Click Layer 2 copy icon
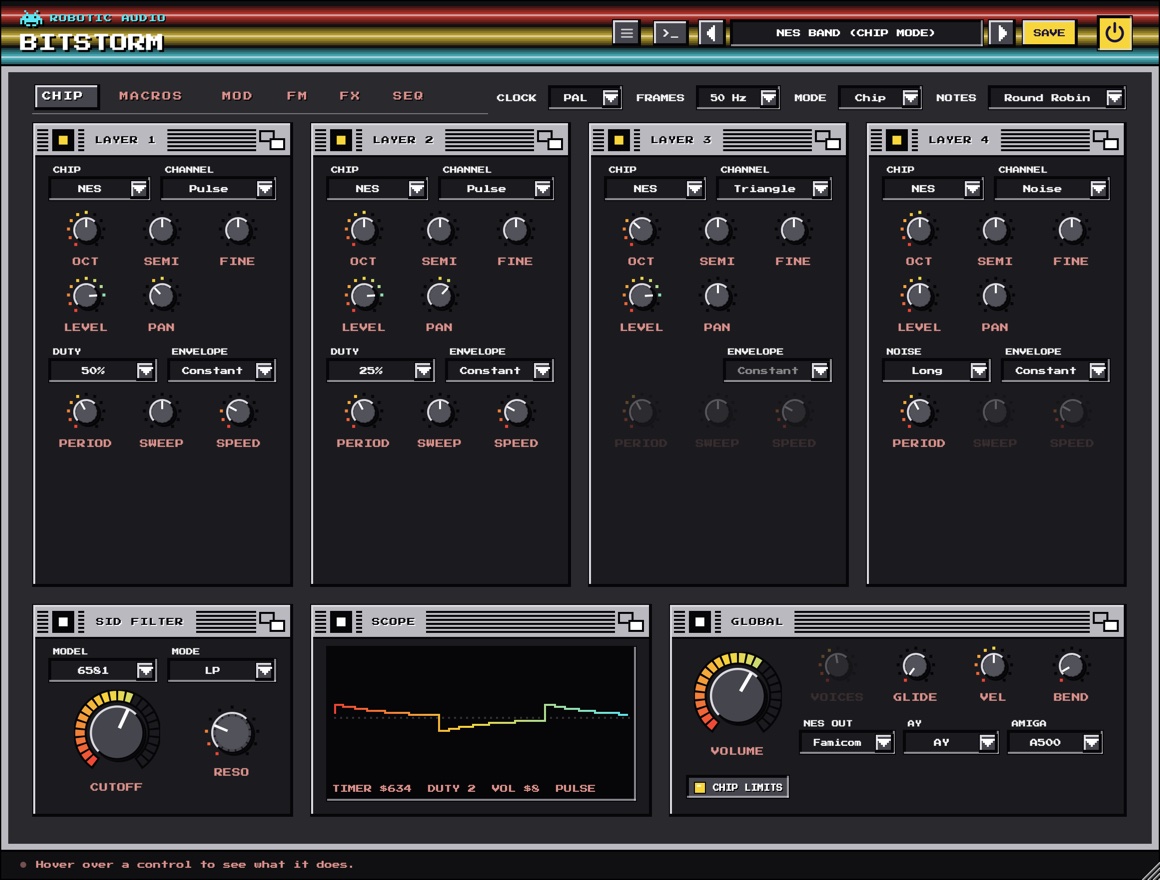Image resolution: width=1160 pixels, height=880 pixels. (550, 140)
